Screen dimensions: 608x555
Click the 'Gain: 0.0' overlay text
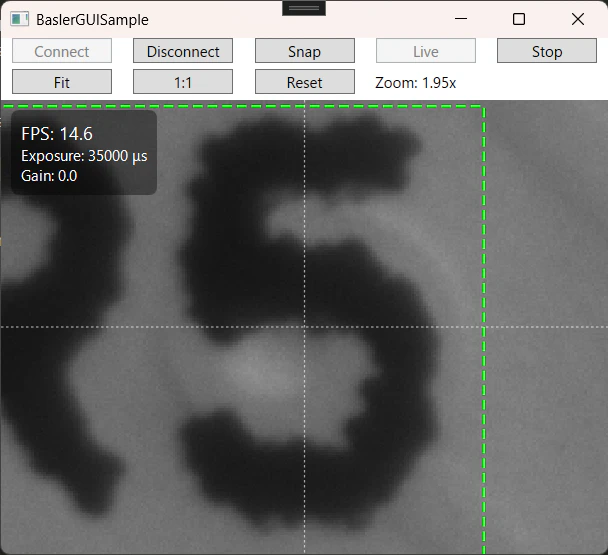pos(49,176)
